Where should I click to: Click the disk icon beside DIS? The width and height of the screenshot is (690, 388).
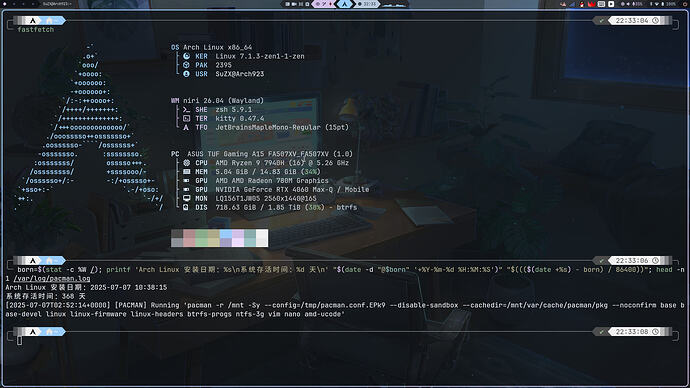pos(186,207)
